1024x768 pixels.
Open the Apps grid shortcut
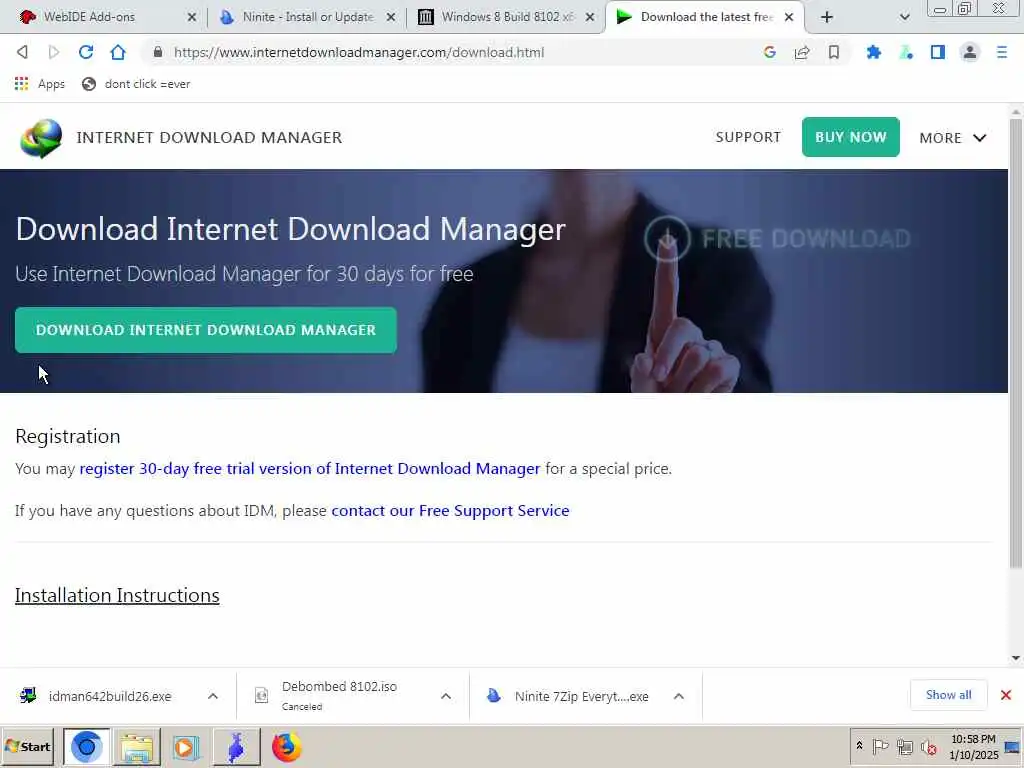coord(39,84)
